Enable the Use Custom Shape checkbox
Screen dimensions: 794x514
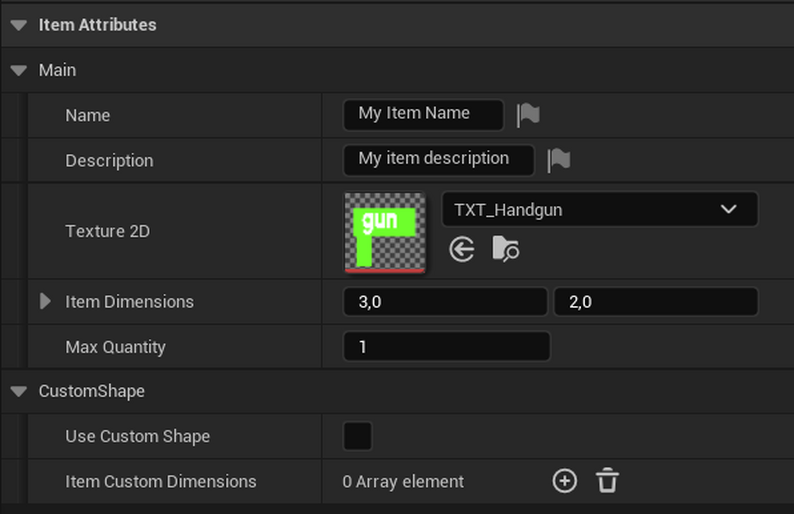[358, 436]
